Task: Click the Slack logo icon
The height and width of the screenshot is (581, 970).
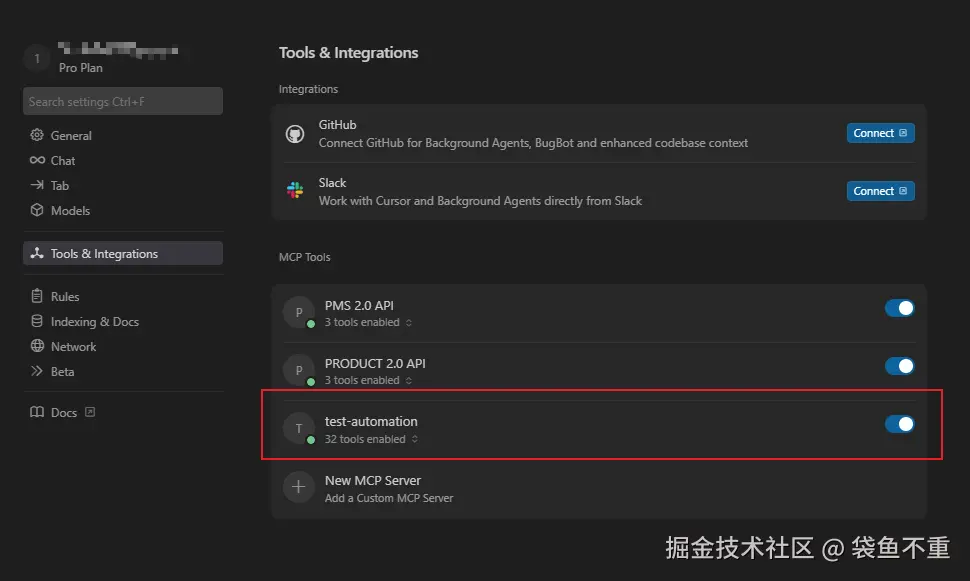Action: [x=295, y=191]
